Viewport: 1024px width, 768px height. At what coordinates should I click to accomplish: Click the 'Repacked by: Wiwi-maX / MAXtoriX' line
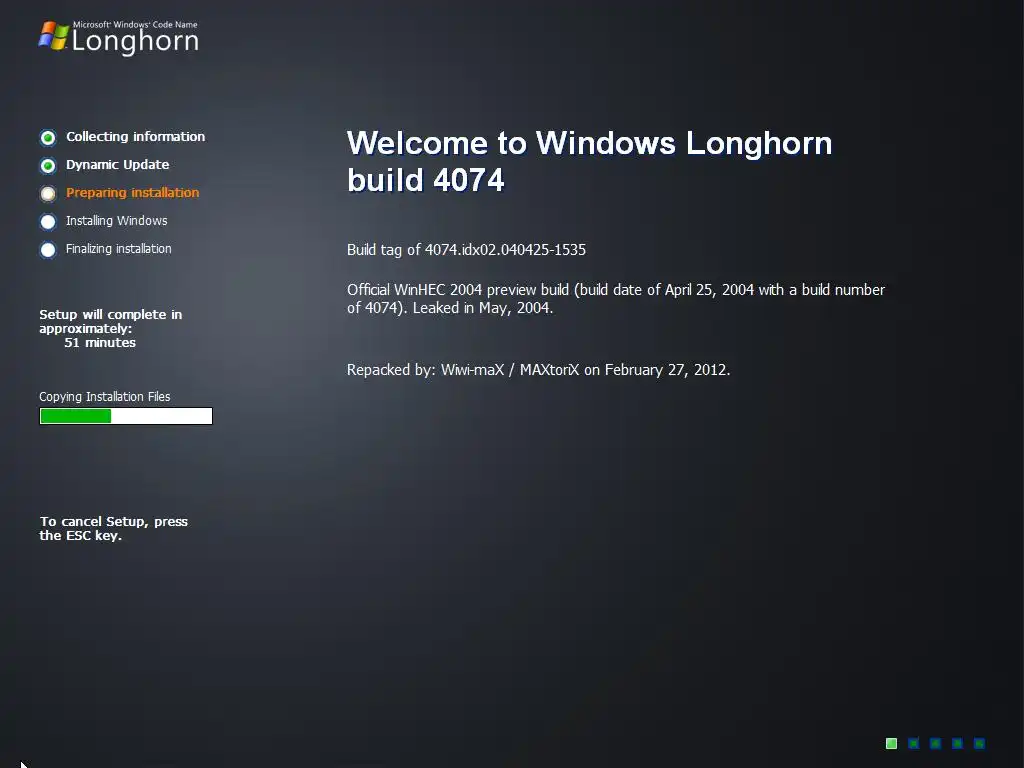(x=538, y=370)
